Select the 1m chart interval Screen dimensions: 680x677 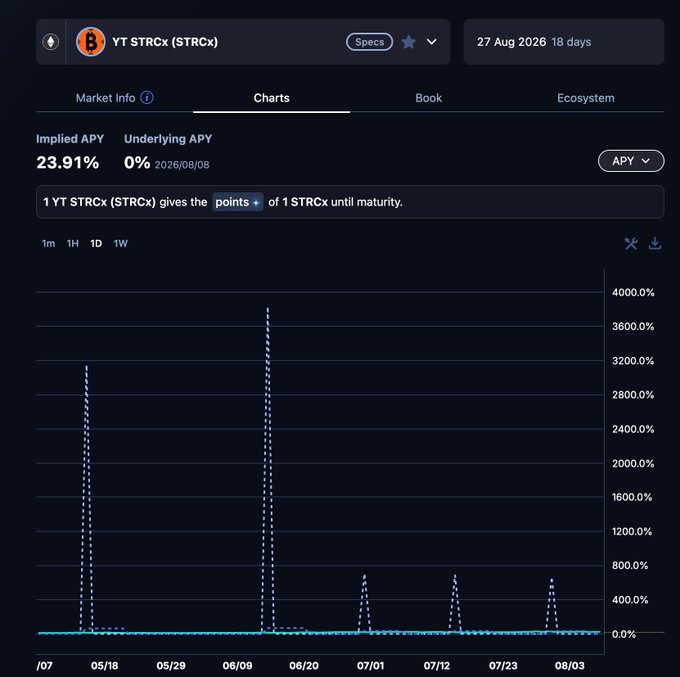(49, 243)
